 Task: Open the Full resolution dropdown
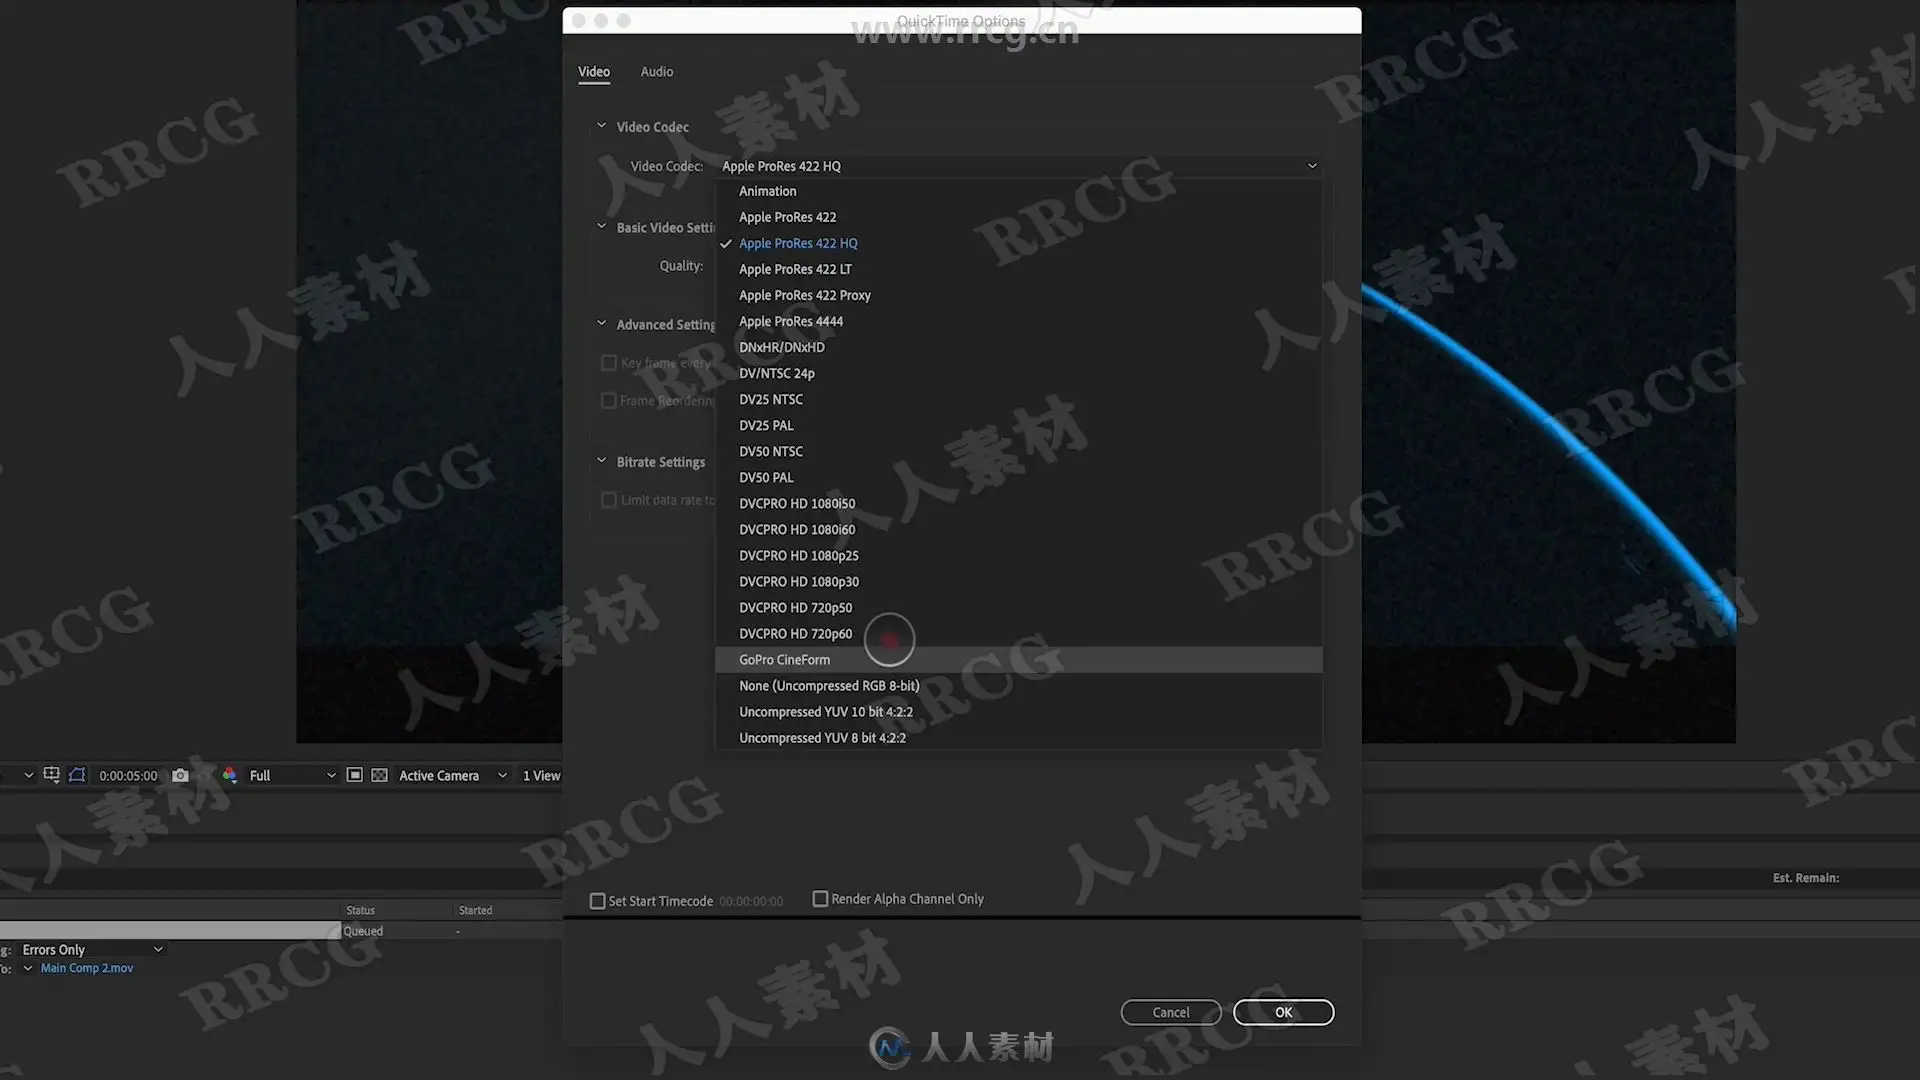pos(292,775)
